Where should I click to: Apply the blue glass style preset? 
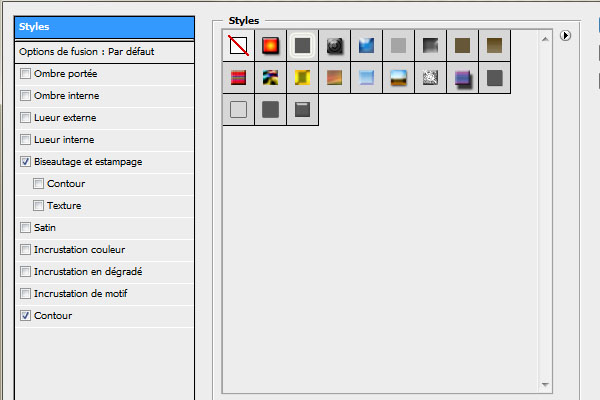(367, 46)
